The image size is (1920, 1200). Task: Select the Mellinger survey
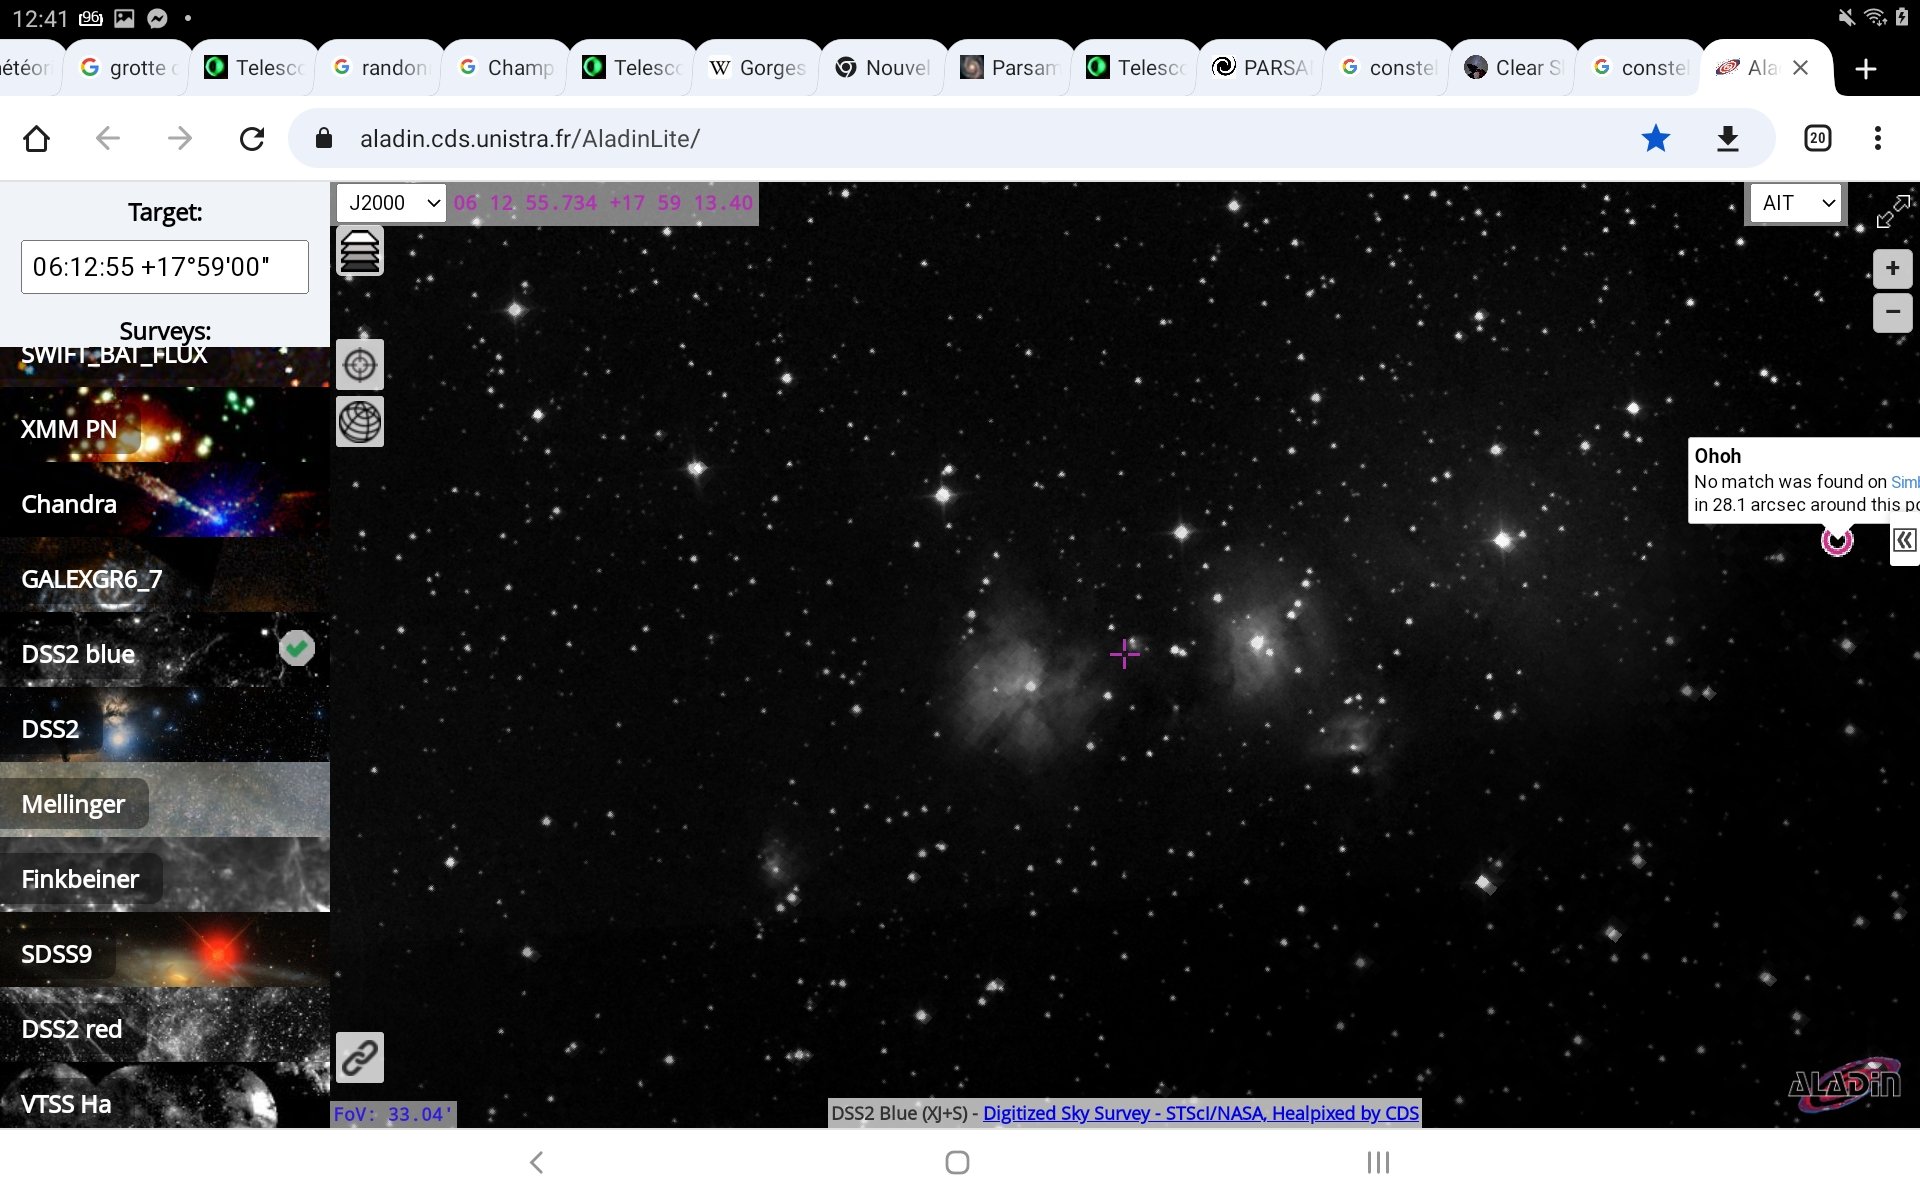[x=165, y=800]
